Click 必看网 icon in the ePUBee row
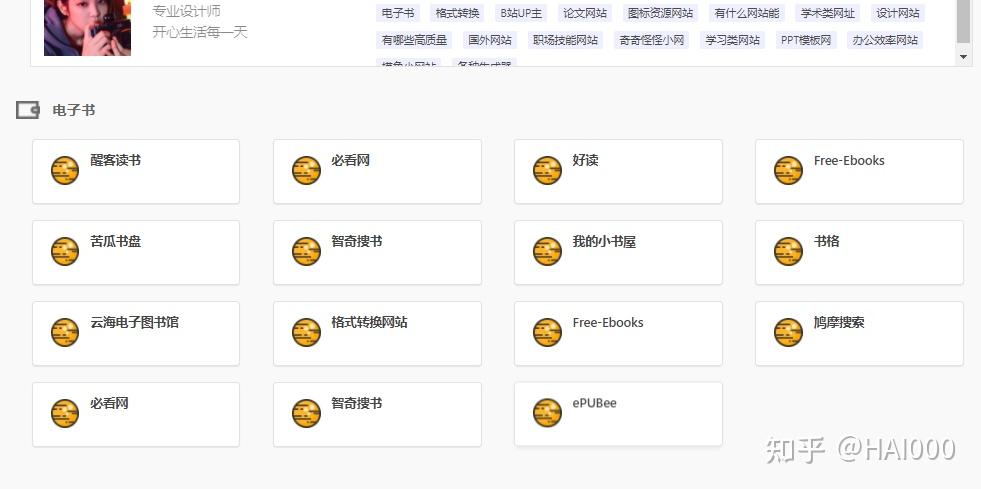The image size is (981, 489). [x=65, y=413]
